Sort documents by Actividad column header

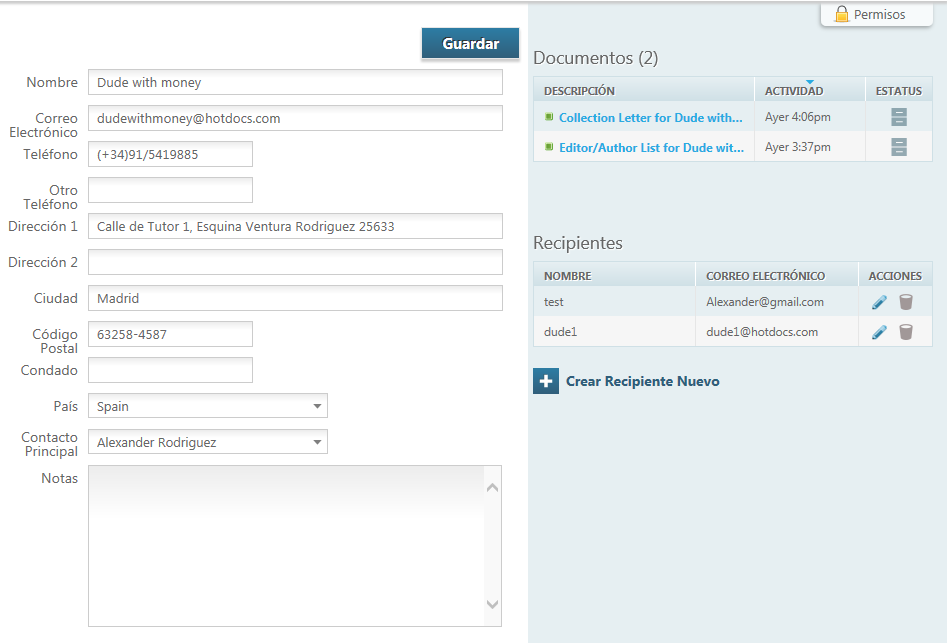pyautogui.click(x=794, y=91)
